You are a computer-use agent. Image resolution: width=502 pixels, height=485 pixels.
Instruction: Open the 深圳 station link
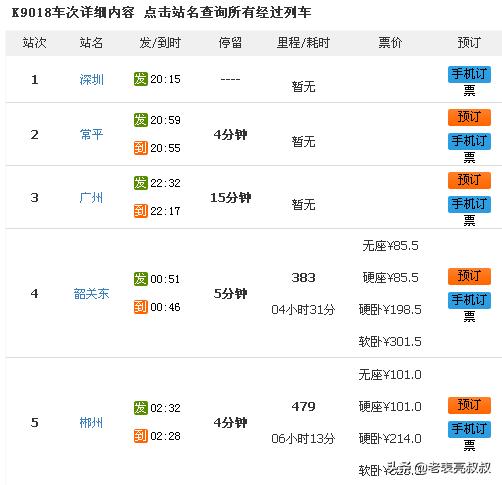click(91, 80)
